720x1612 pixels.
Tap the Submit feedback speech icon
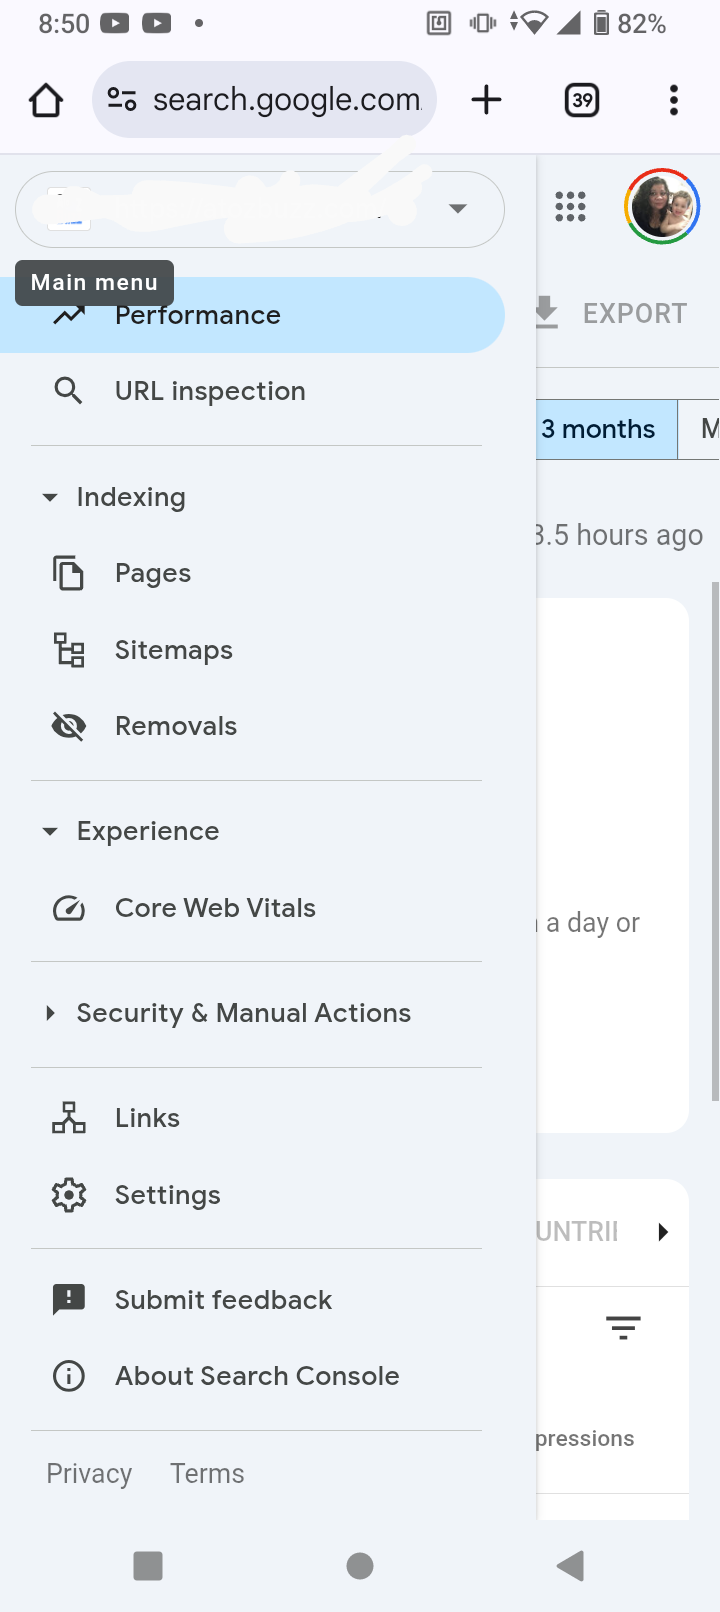click(68, 1300)
